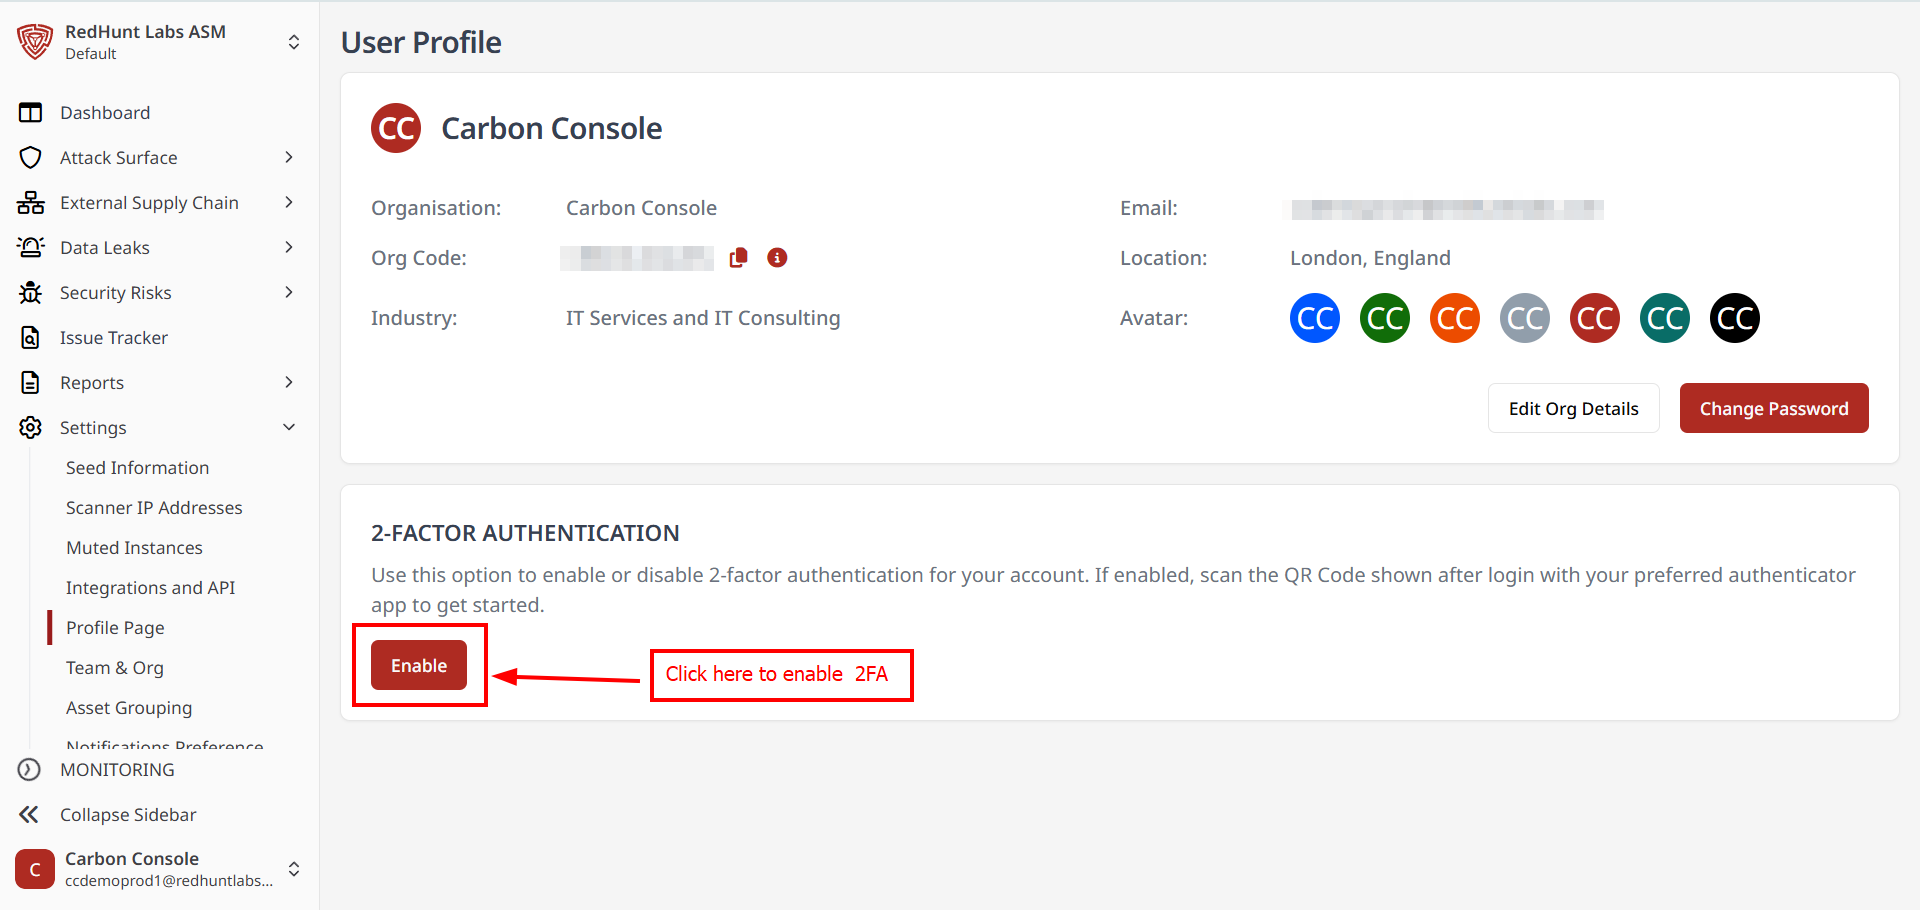Image resolution: width=1920 pixels, height=910 pixels.
Task: Click the Attack Surface shield icon
Action: (31, 158)
